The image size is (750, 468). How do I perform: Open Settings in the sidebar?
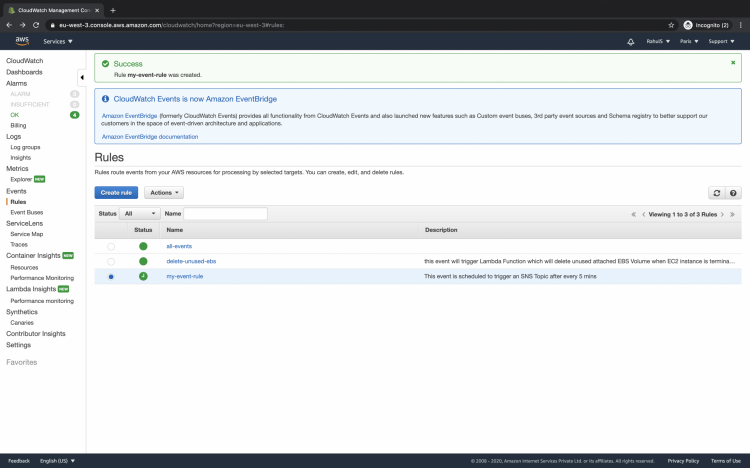click(x=18, y=345)
